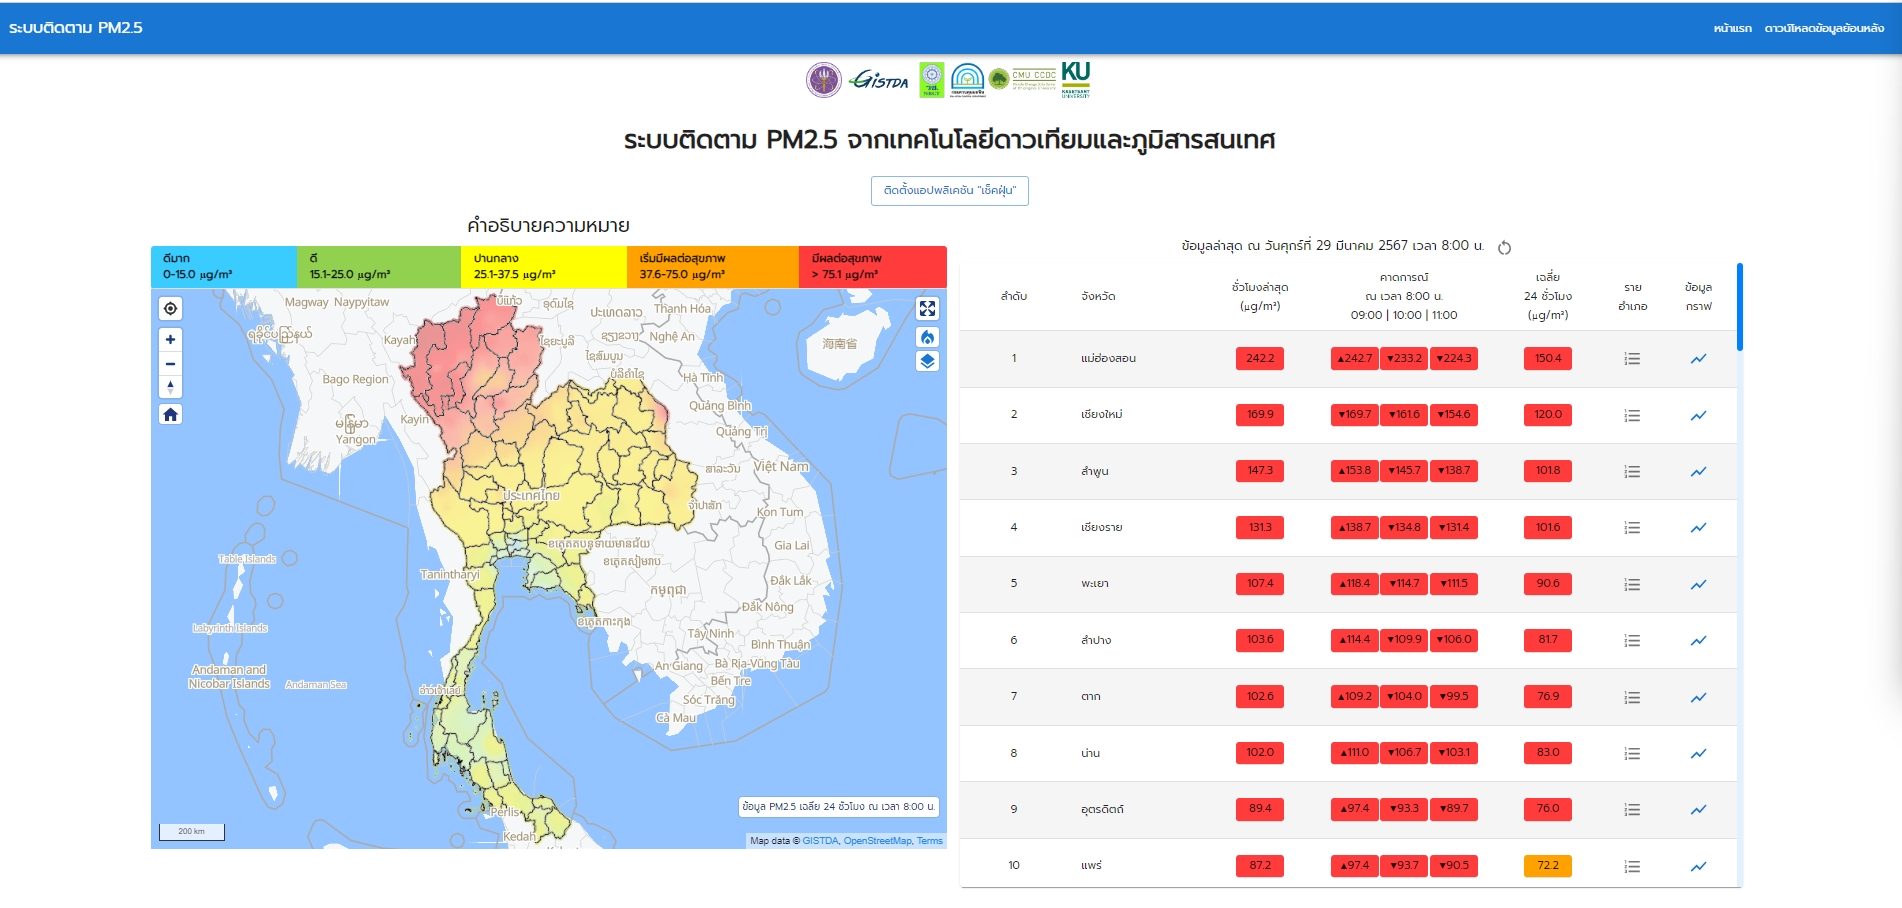View graph data for ลำปาง
Screen dimensions: 1902x908
click(1698, 640)
